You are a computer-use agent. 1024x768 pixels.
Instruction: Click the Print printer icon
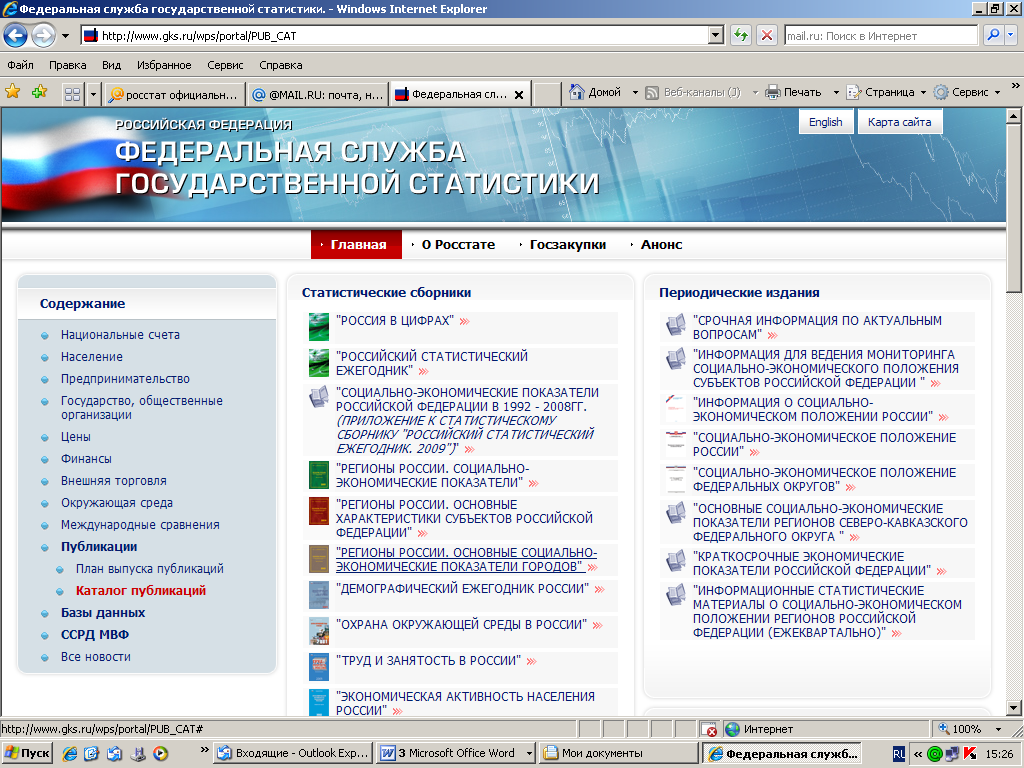[x=773, y=92]
